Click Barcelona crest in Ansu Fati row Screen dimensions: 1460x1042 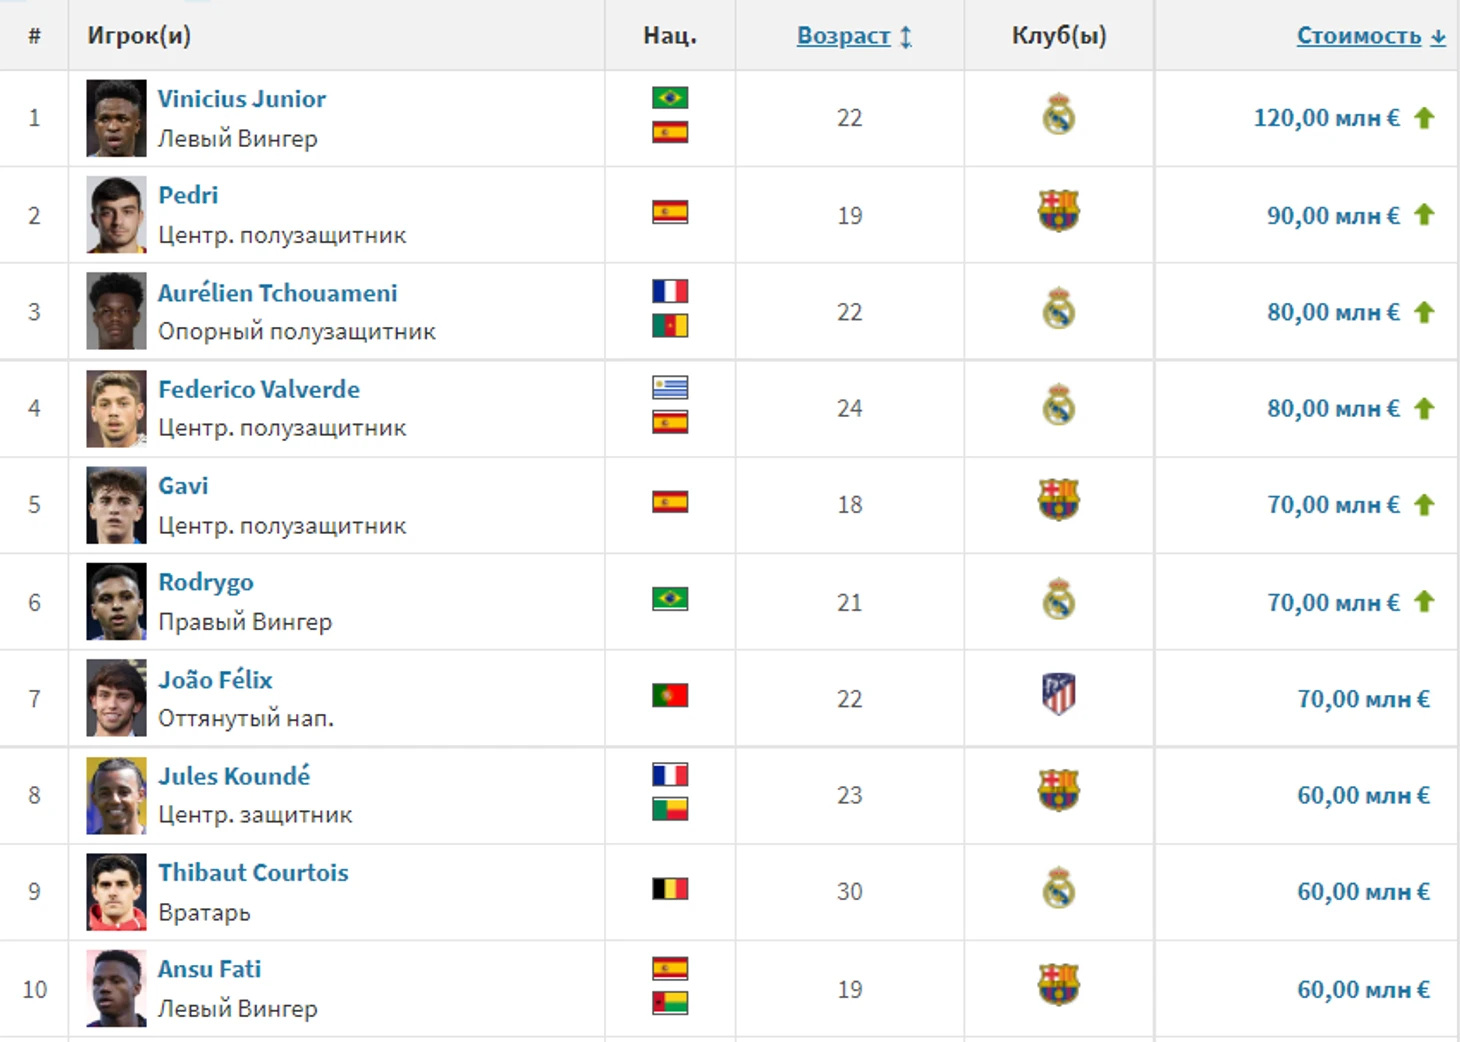pos(1058,985)
